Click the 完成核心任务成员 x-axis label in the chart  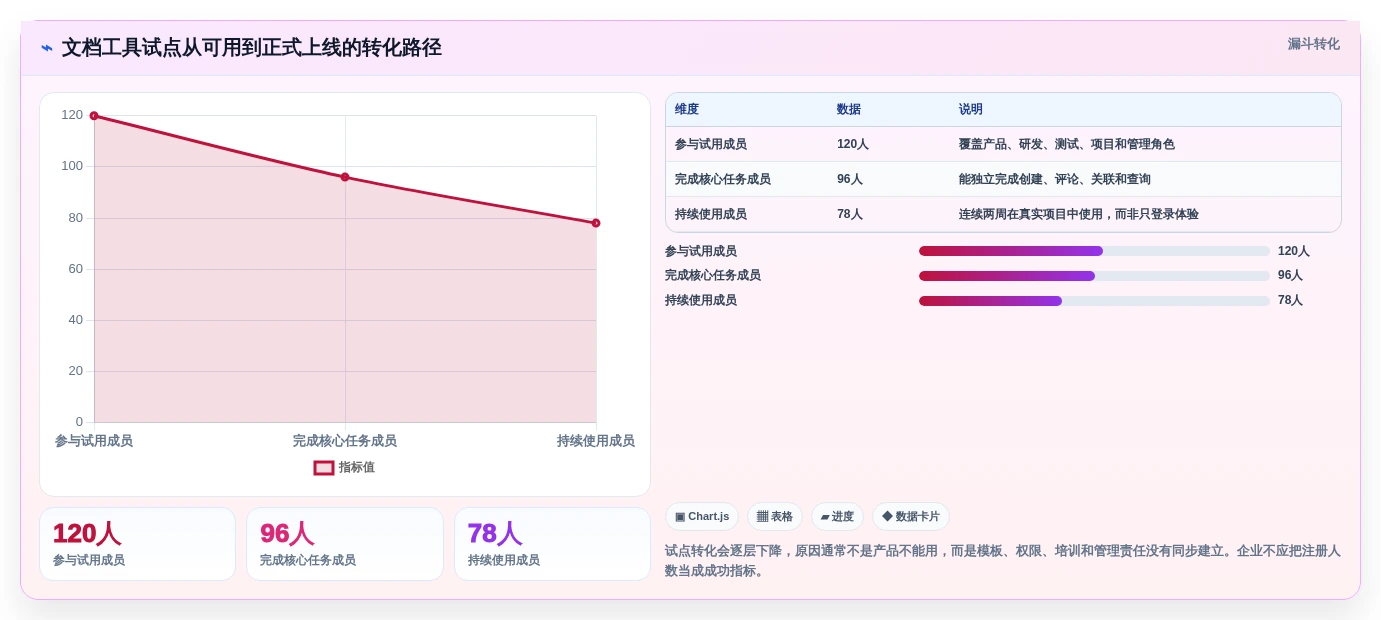click(345, 441)
